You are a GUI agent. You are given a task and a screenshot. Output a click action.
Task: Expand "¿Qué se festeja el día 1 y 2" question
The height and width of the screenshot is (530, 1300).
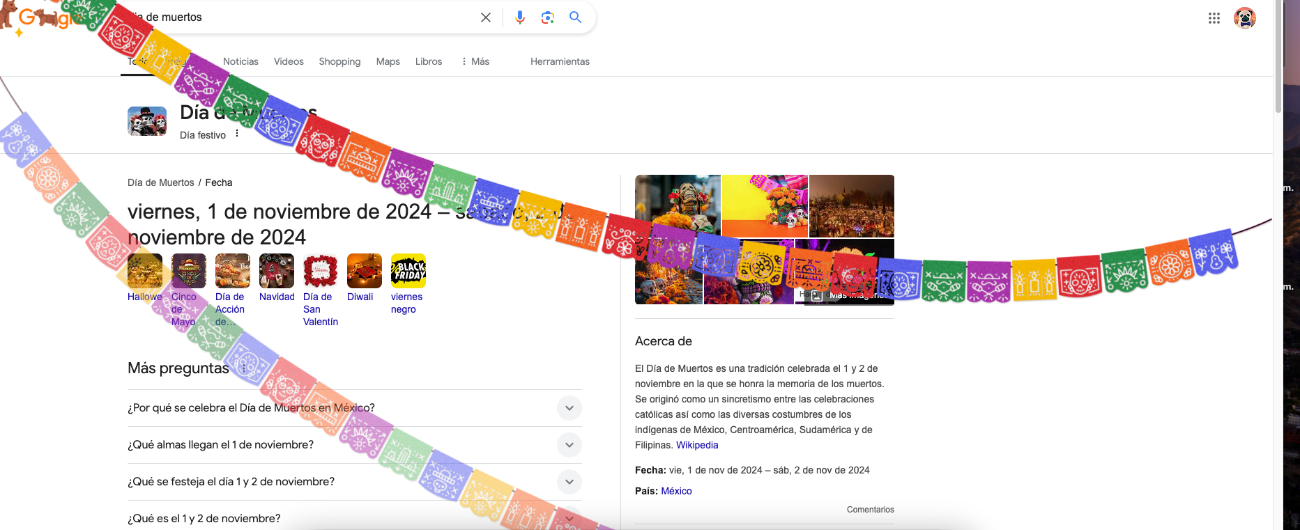(x=569, y=482)
